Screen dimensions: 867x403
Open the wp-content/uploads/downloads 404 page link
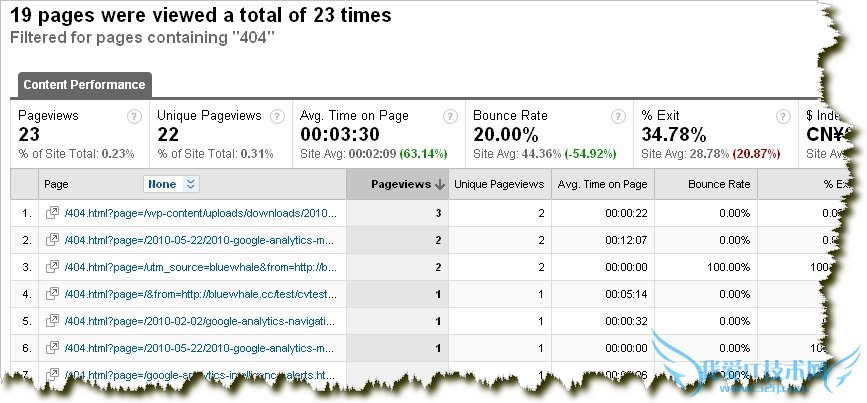pyautogui.click(x=199, y=213)
